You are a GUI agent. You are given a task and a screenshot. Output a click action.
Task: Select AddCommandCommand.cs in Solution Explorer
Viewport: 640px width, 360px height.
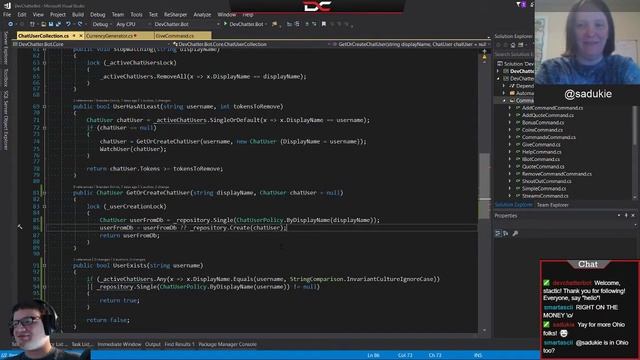coord(552,108)
